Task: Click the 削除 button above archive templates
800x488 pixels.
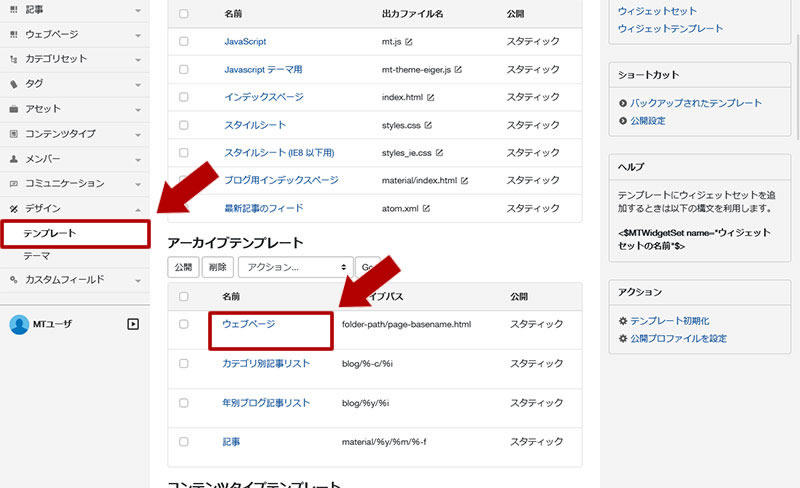Action: tap(217, 267)
